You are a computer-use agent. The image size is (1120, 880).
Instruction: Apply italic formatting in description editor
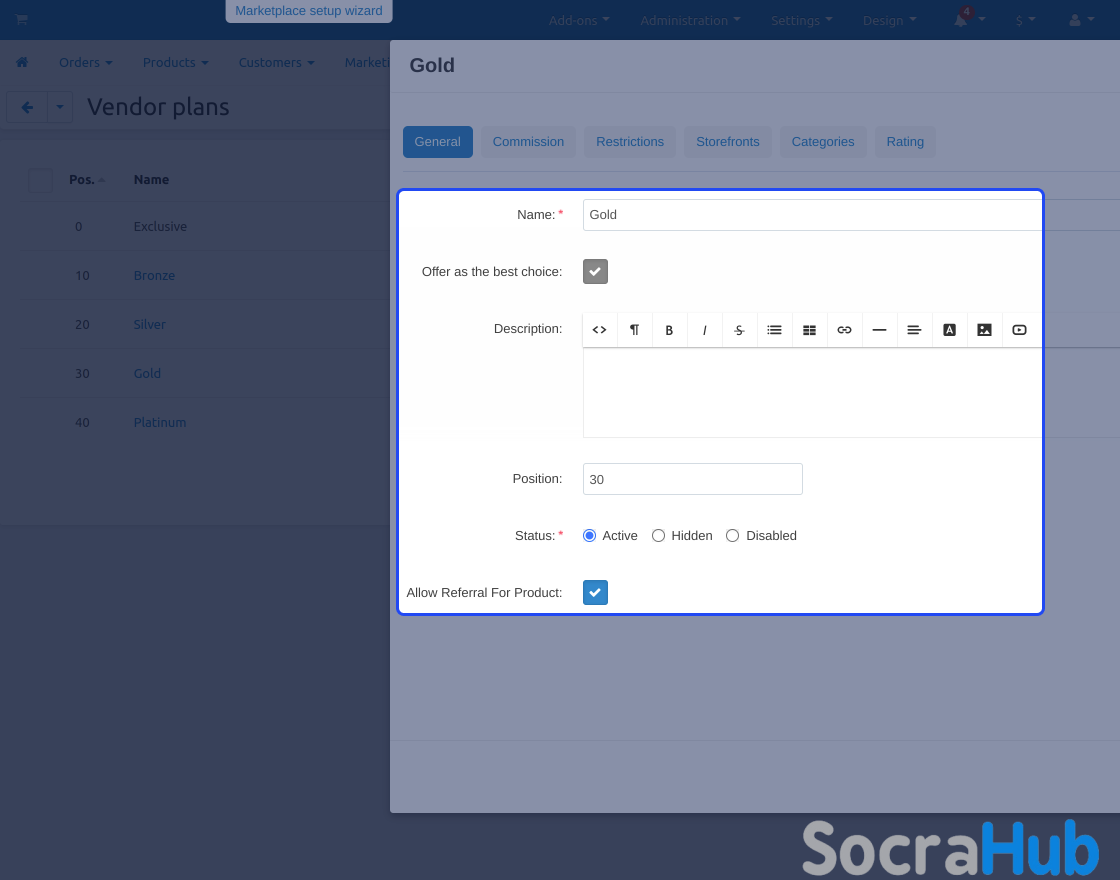click(x=704, y=330)
